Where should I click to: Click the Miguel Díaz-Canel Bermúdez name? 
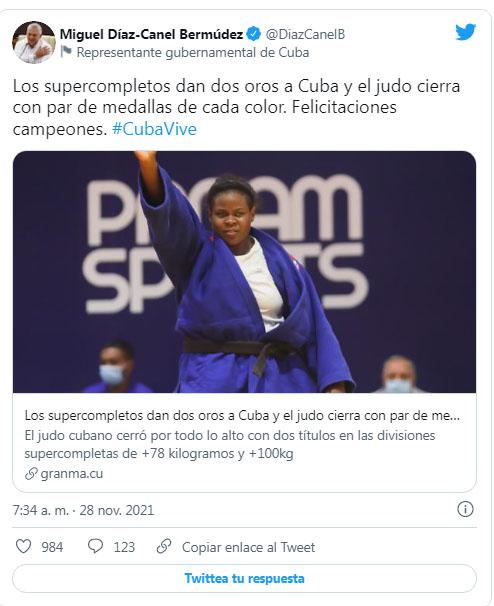[151, 34]
